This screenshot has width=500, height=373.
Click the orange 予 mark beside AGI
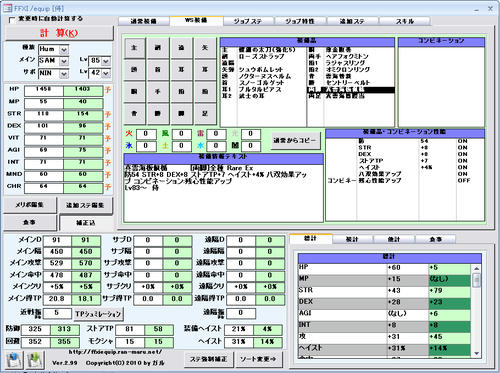tap(108, 151)
